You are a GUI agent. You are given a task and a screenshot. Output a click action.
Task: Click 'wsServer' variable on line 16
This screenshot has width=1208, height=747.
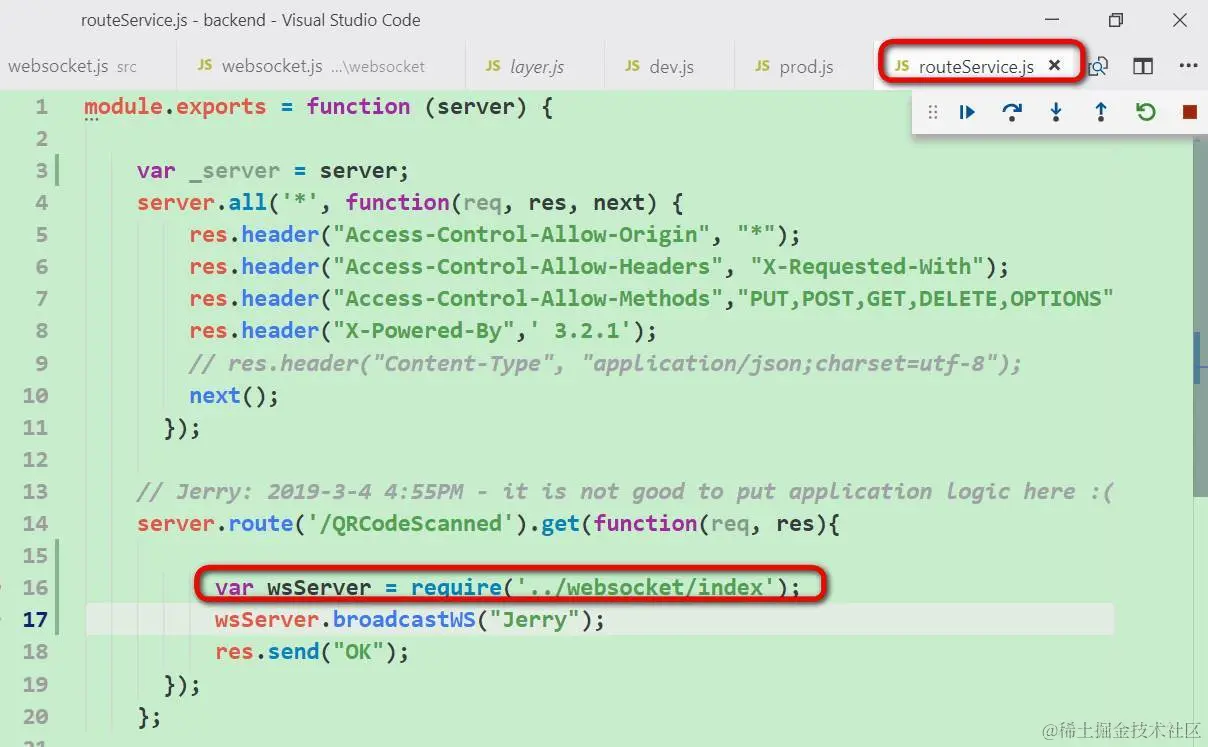[319, 588]
